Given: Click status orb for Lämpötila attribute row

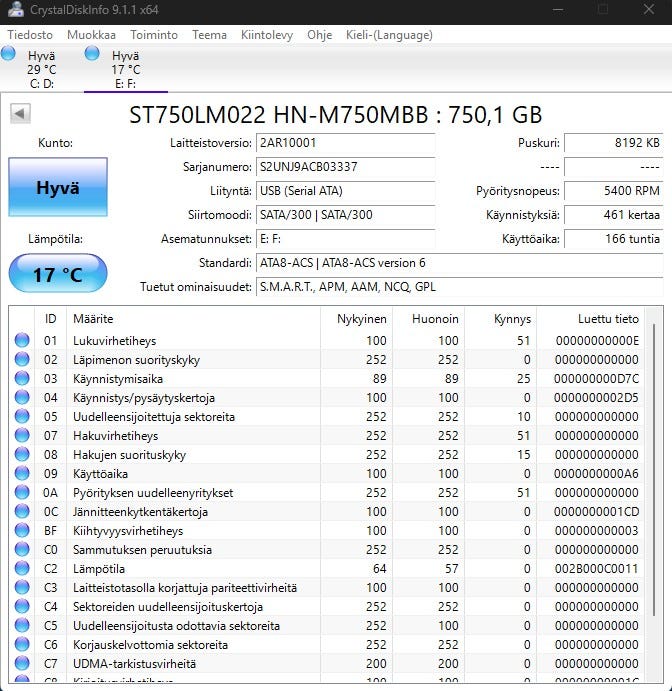Looking at the screenshot, I should pyautogui.click(x=22, y=569).
